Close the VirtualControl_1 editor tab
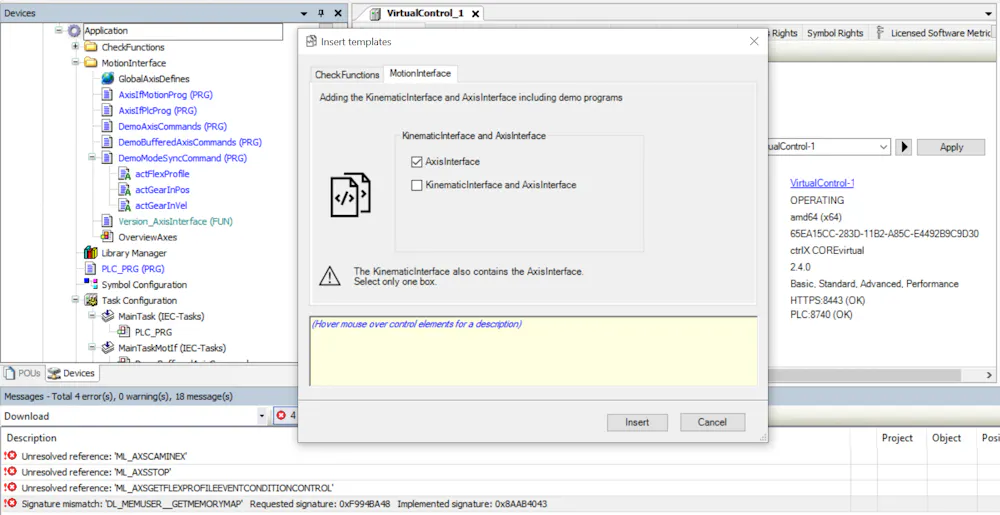 point(475,13)
